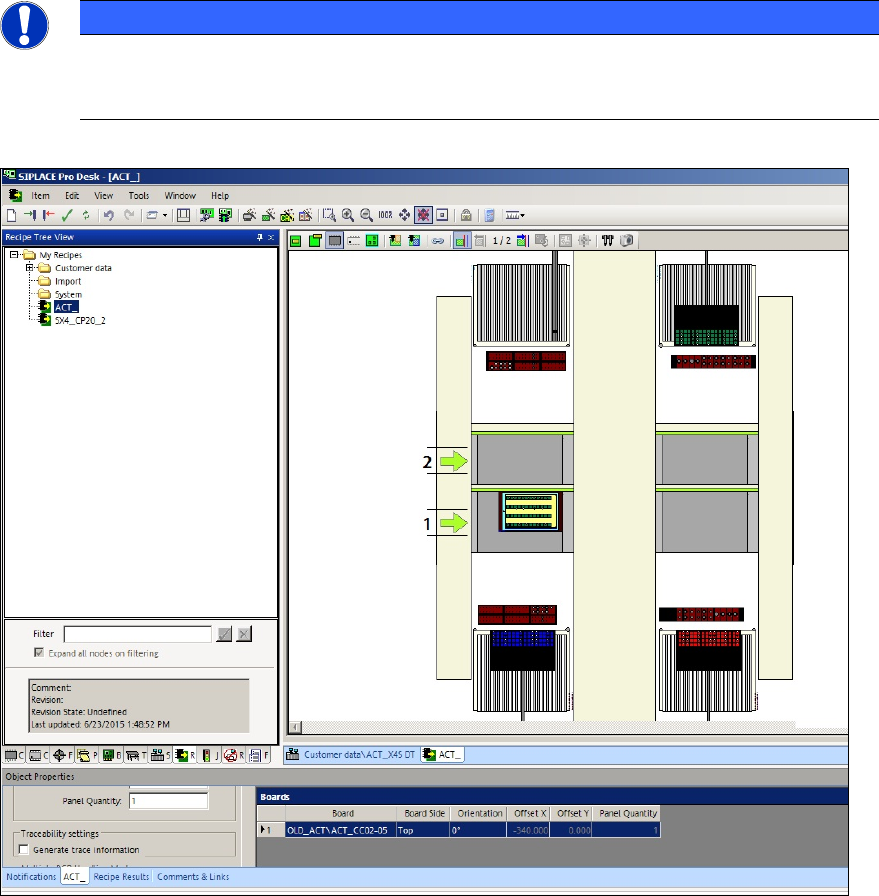Click the next-board arrow icon after 1 / 2
The height and width of the screenshot is (896, 879).
coord(522,241)
